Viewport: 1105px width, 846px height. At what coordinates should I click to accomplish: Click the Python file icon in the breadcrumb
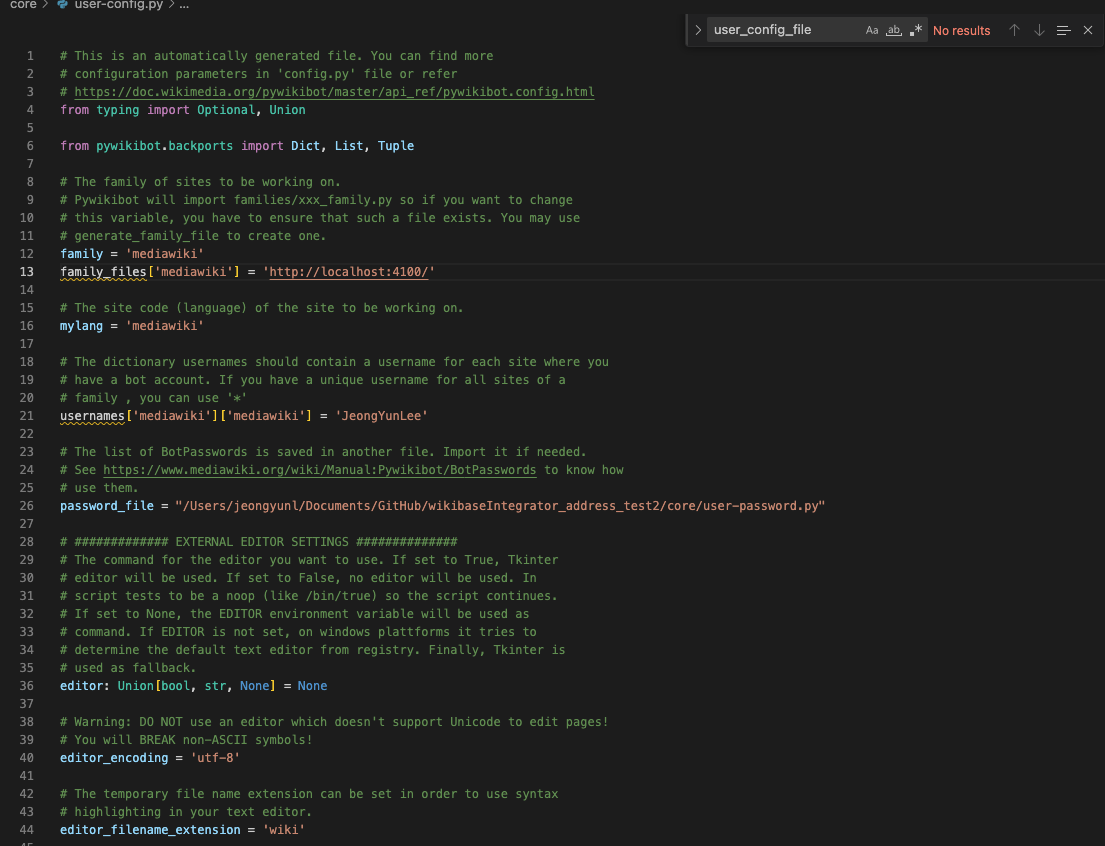[60, 5]
